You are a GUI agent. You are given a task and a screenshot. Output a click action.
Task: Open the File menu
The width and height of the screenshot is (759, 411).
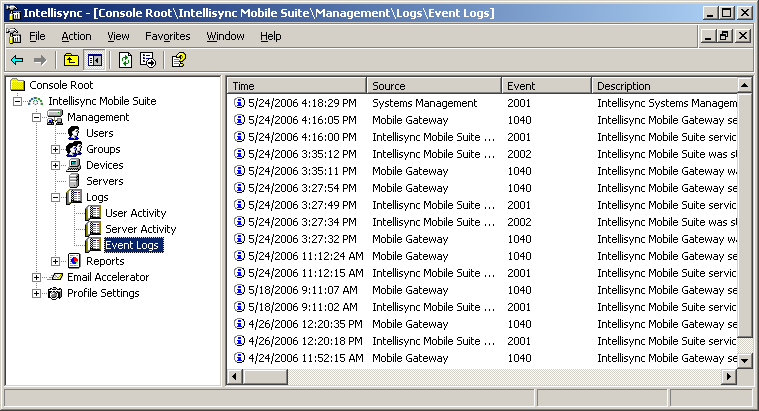(x=37, y=36)
